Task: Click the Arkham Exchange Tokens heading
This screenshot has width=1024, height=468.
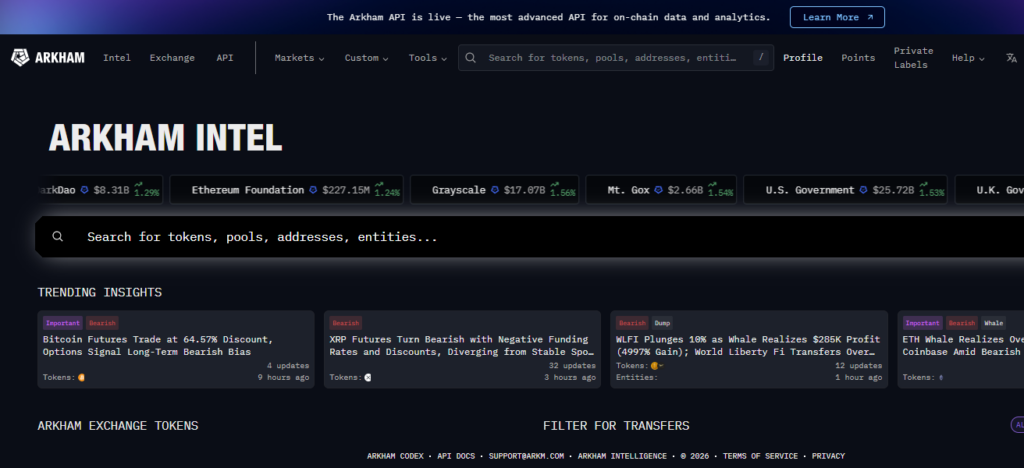Action: click(x=118, y=426)
